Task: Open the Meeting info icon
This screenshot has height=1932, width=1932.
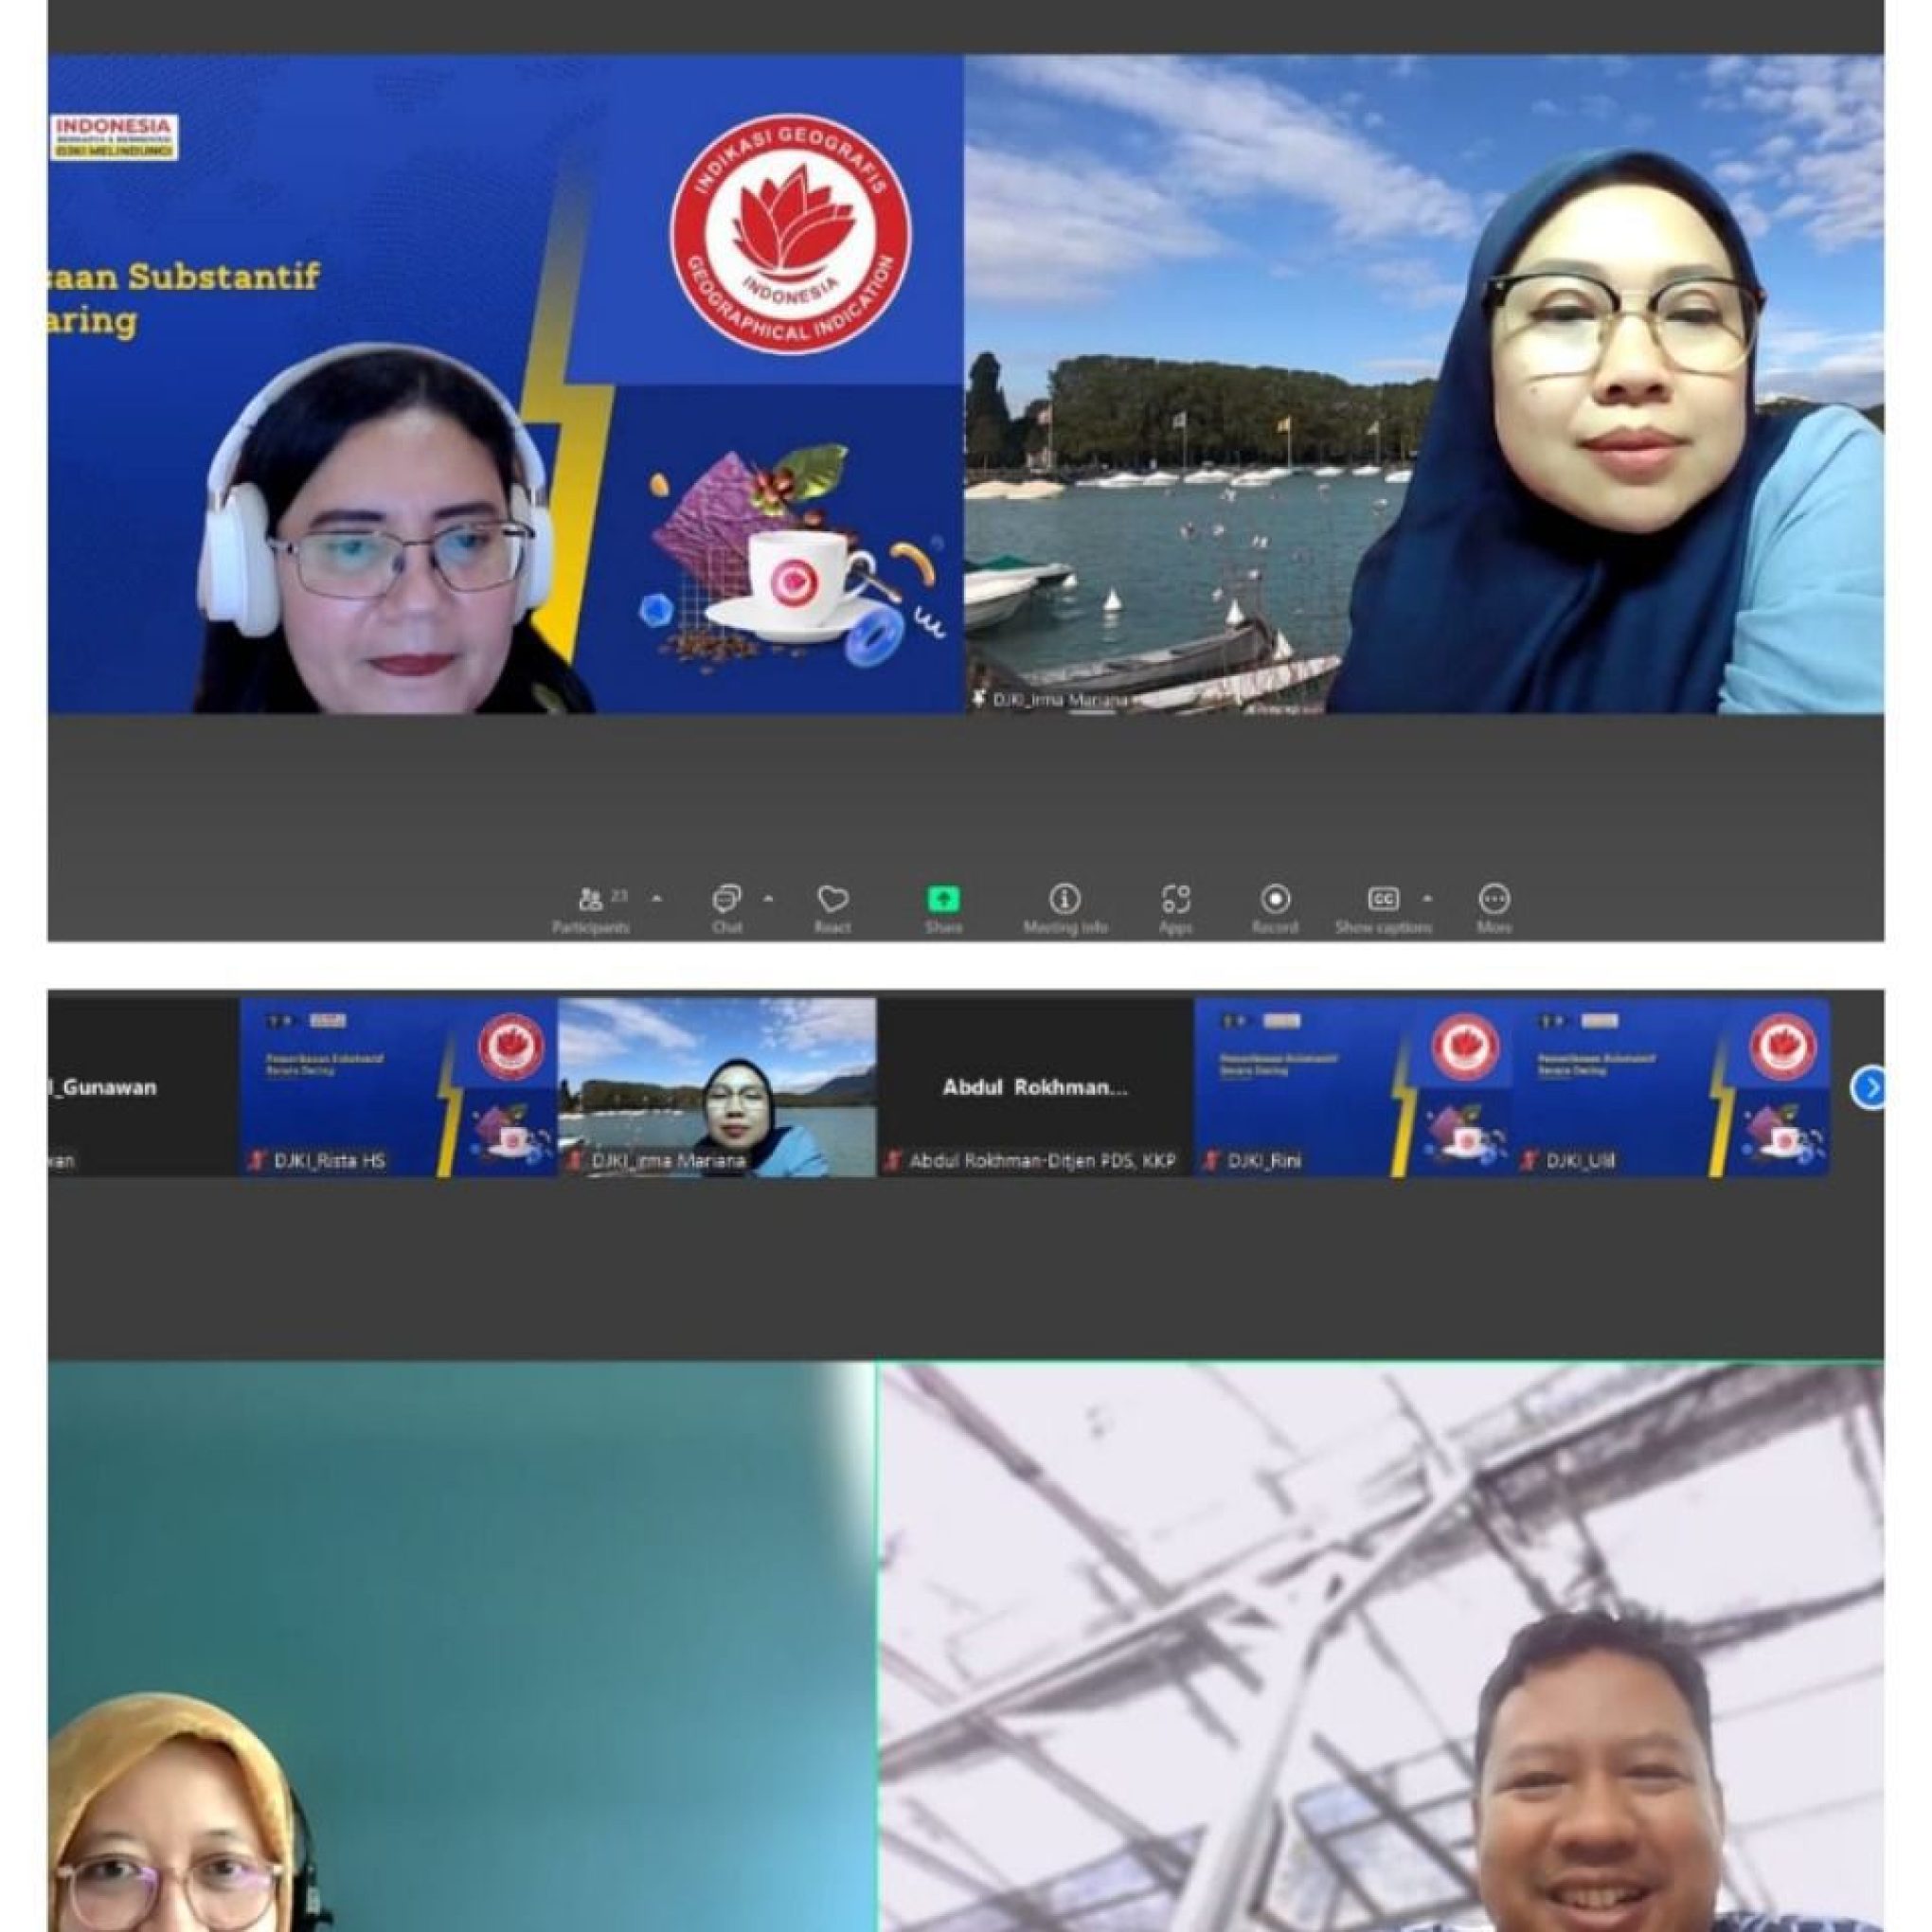Action: coord(1064,898)
